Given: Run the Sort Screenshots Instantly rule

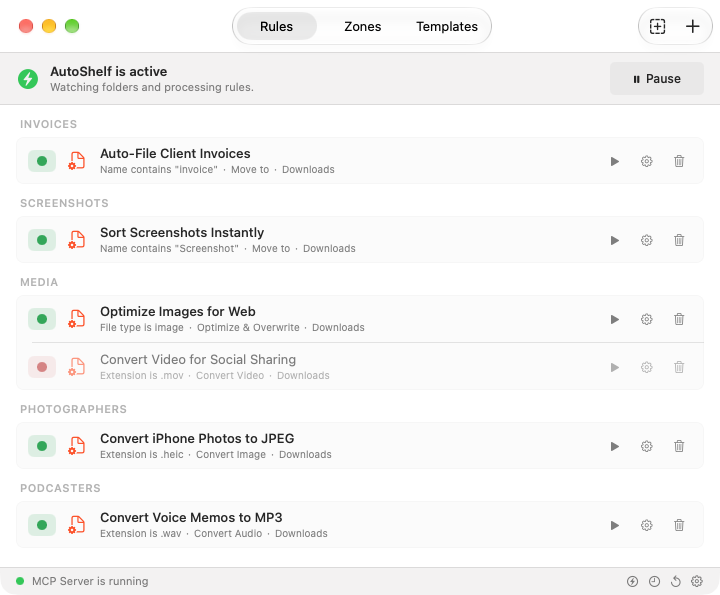Looking at the screenshot, I should (614, 240).
